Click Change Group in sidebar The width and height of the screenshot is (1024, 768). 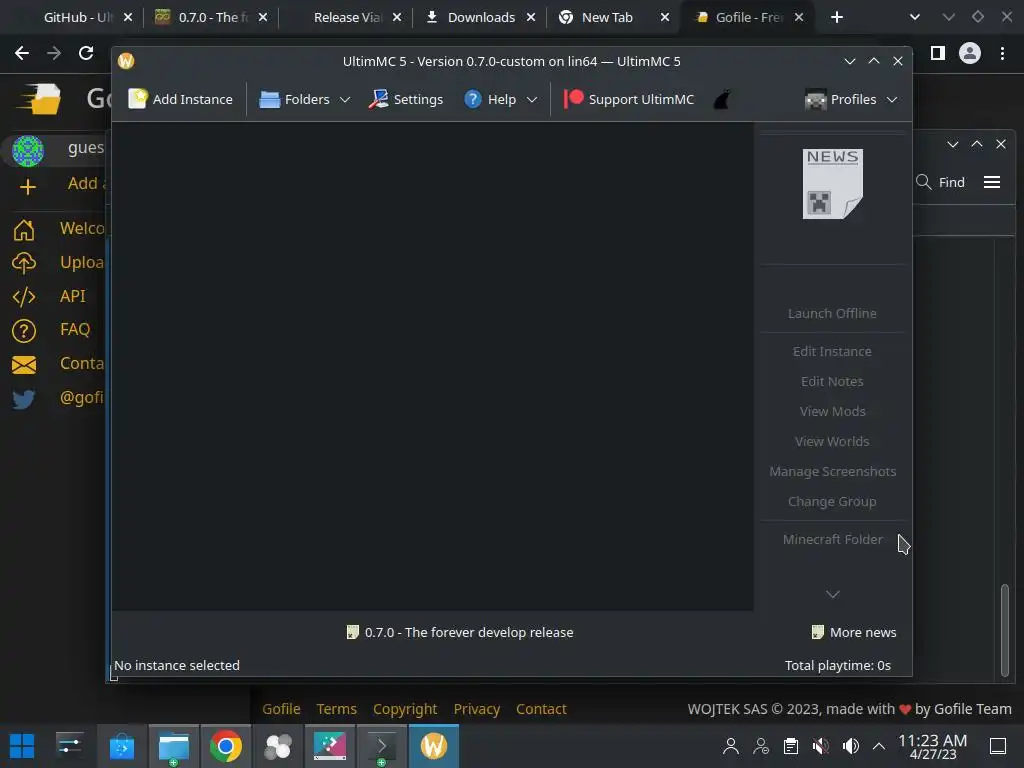(x=832, y=502)
